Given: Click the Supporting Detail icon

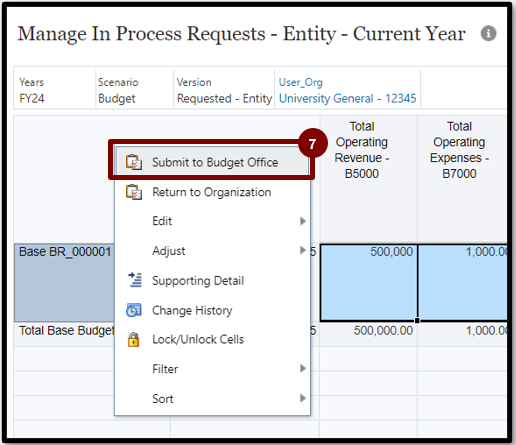Looking at the screenshot, I should tap(135, 280).
